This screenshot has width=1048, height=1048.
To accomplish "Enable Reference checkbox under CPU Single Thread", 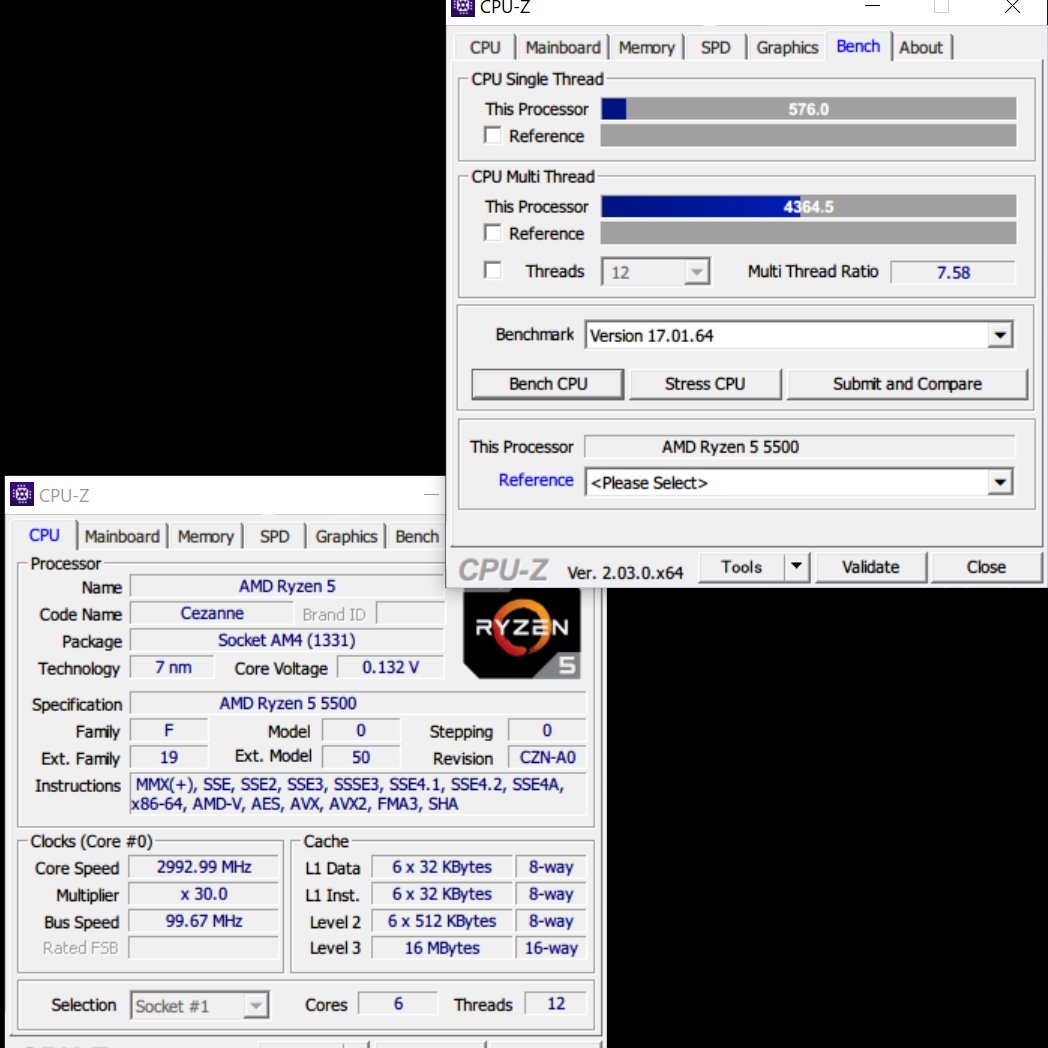I will click(493, 136).
